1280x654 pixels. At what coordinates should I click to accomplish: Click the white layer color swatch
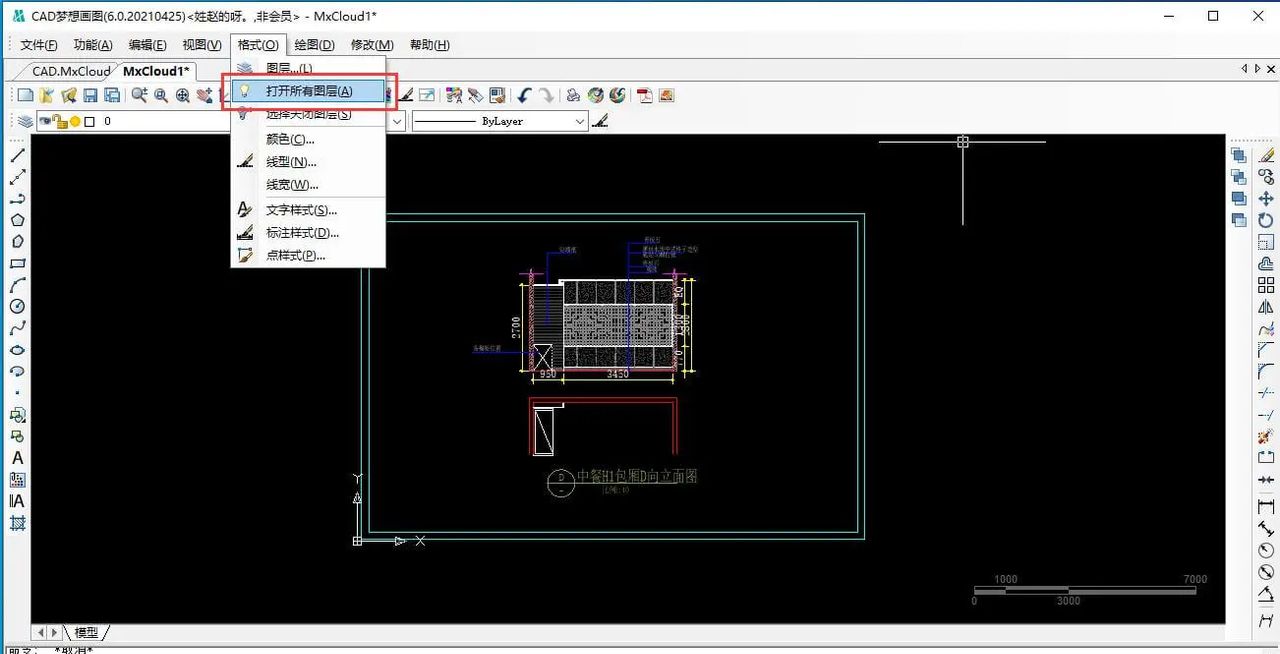[x=89, y=121]
